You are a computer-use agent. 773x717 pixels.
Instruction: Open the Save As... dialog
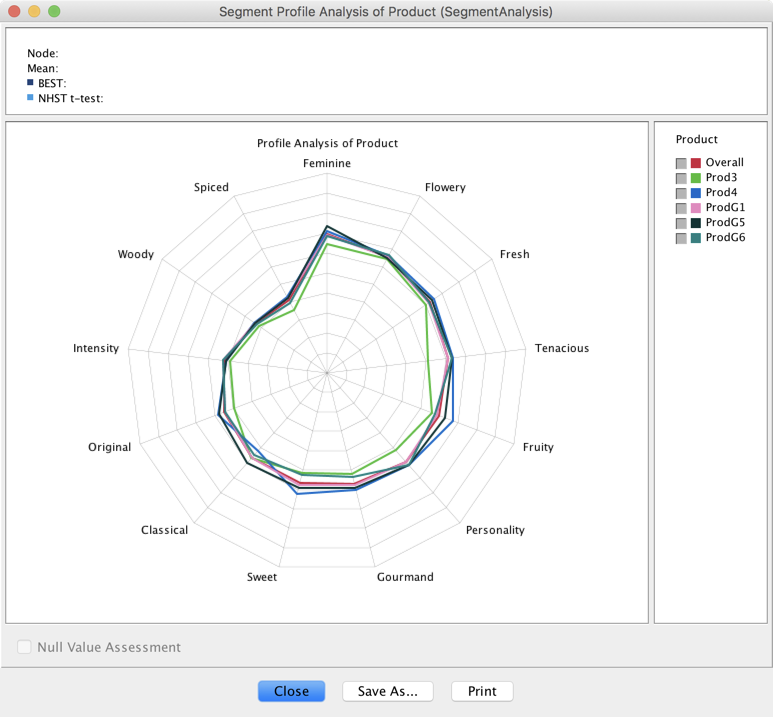(x=387, y=691)
